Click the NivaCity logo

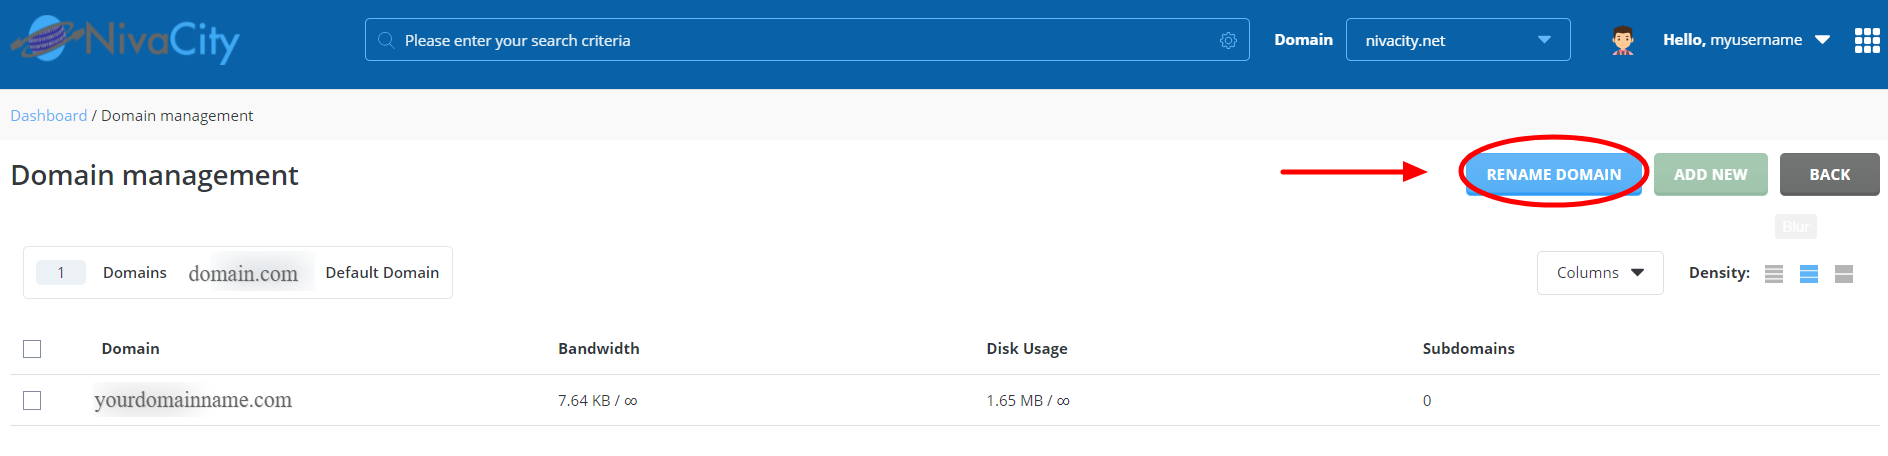point(126,40)
